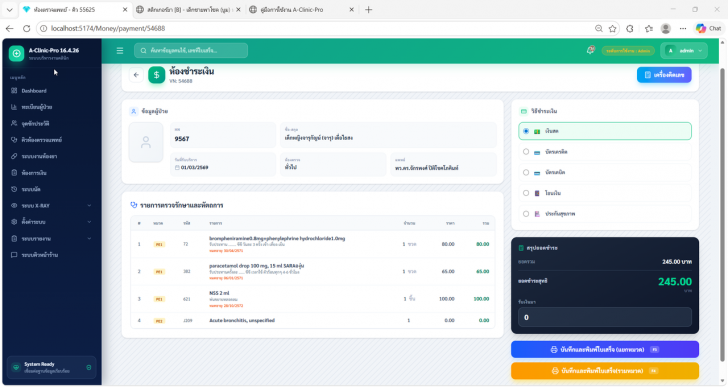Open the notification bell icon

click(x=591, y=50)
